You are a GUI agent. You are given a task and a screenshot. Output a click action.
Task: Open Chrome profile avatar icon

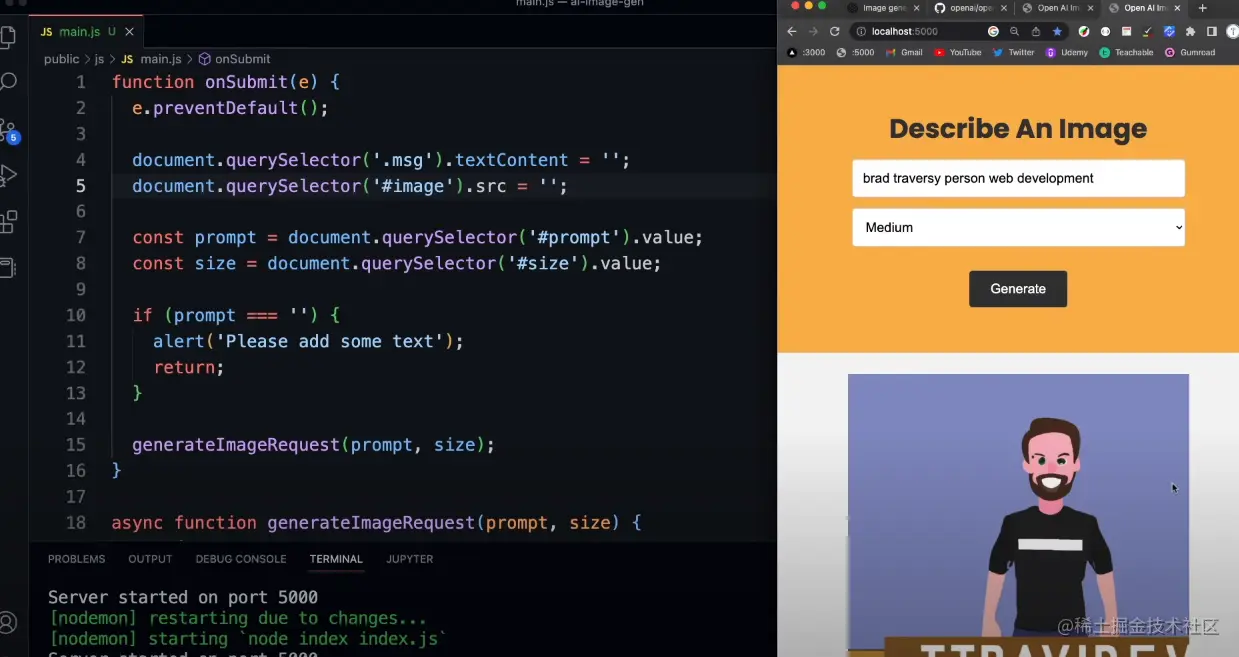1232,31
